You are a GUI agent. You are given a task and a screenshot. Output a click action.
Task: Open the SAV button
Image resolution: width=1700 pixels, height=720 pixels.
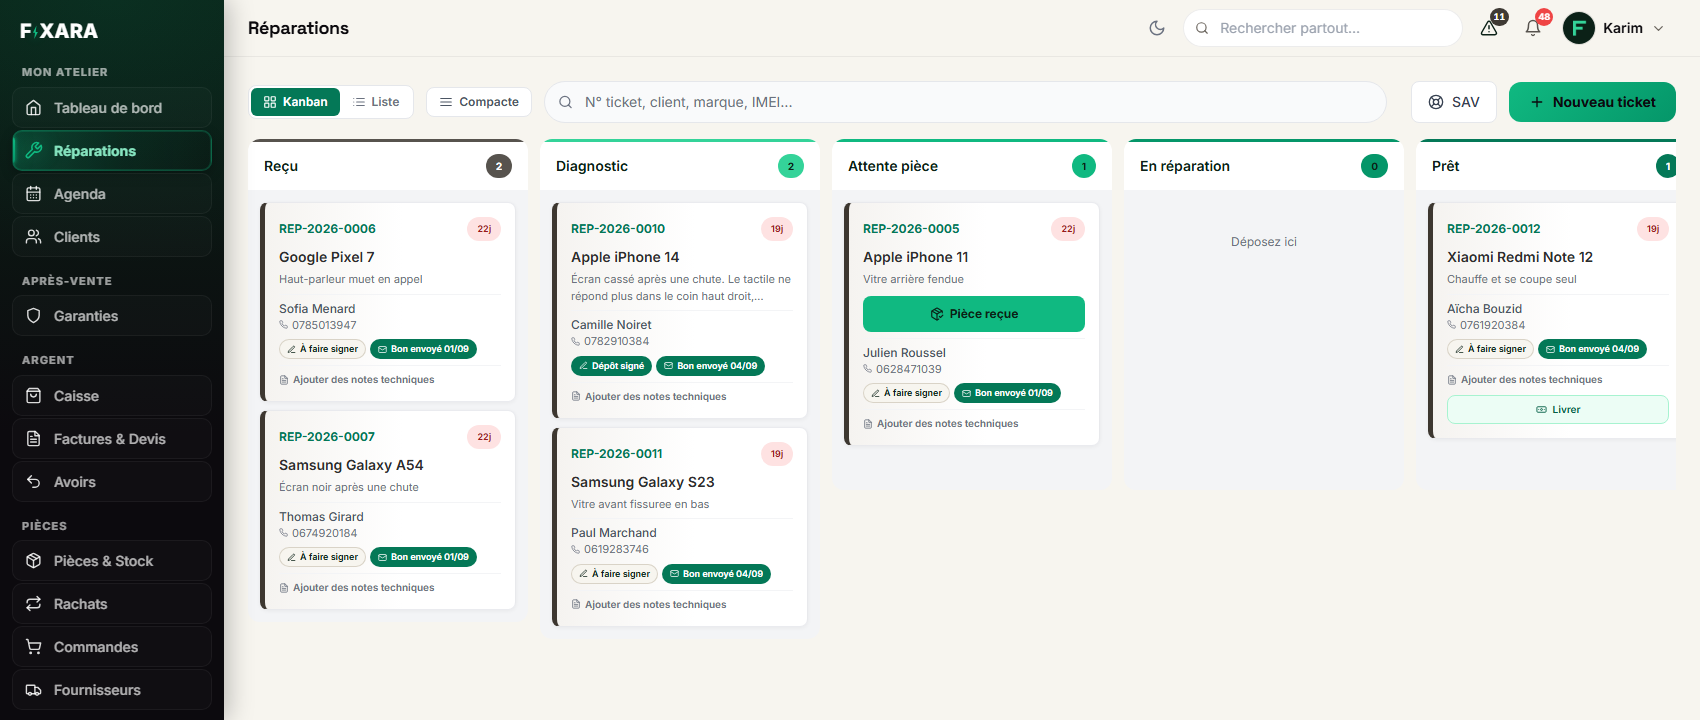(1454, 102)
